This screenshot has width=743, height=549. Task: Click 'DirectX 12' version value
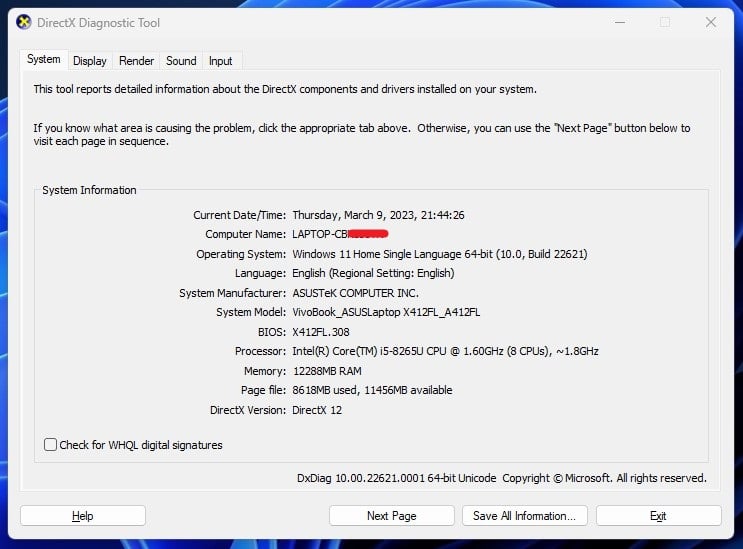pos(317,410)
